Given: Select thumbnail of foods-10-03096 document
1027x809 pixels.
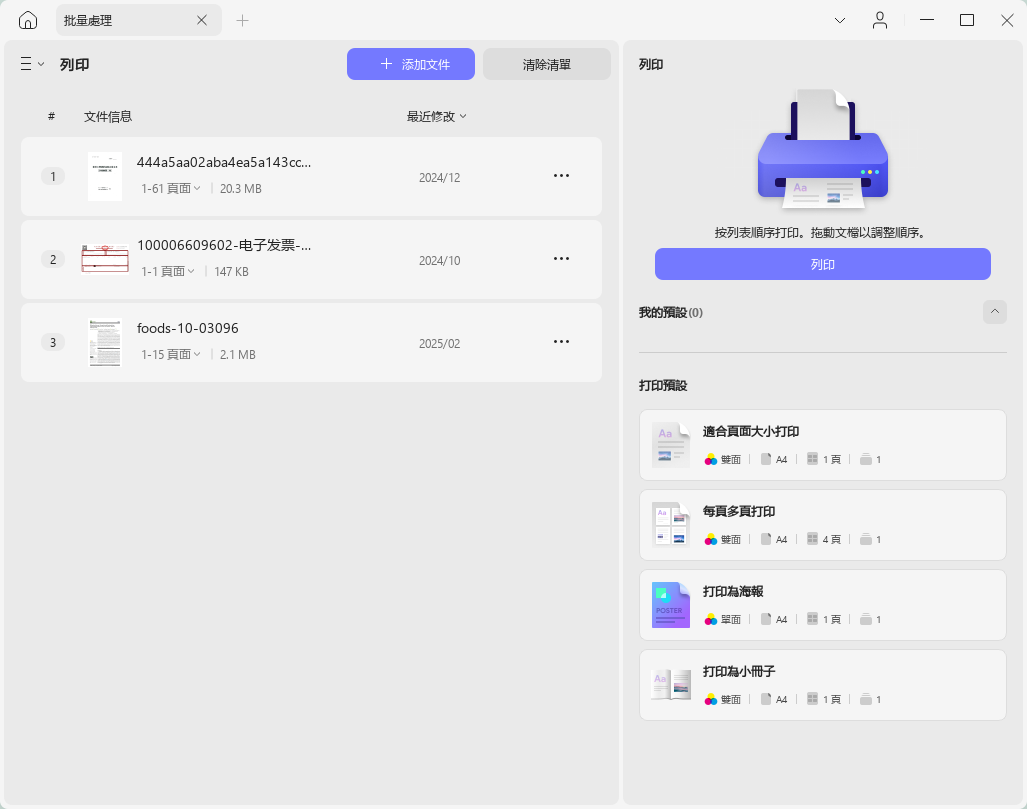Looking at the screenshot, I should [x=105, y=342].
